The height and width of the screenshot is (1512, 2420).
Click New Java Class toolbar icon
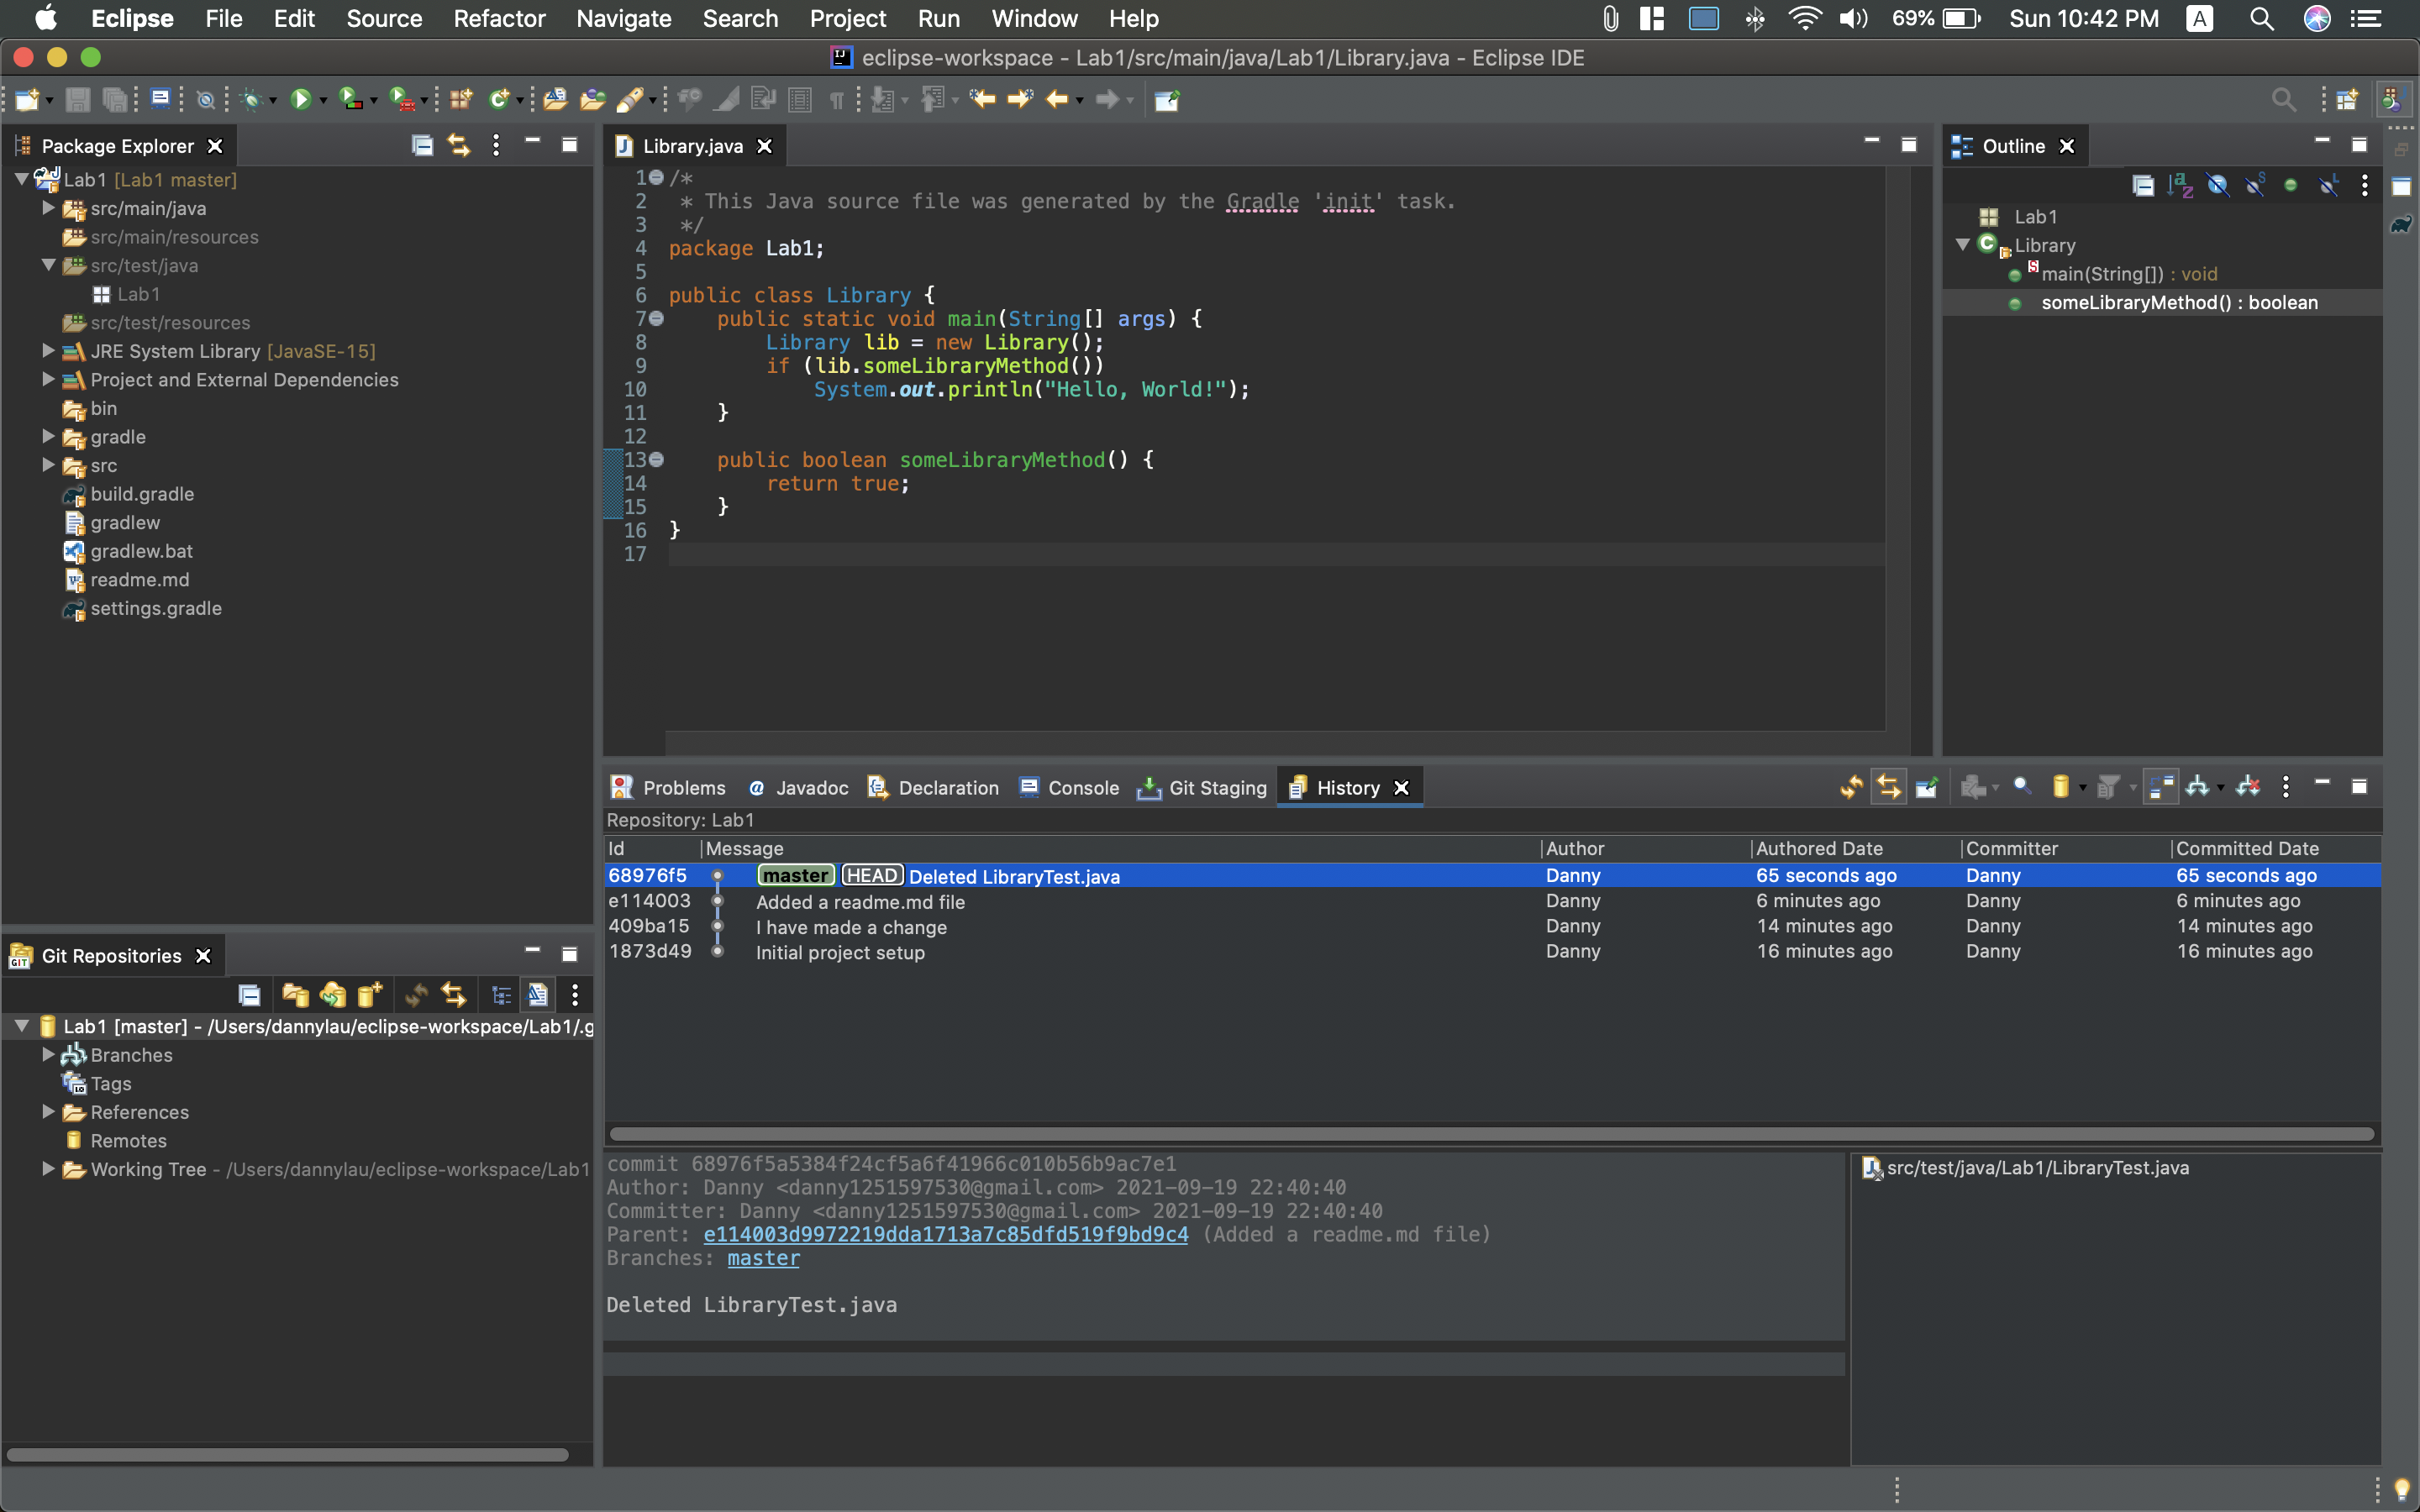(x=498, y=99)
